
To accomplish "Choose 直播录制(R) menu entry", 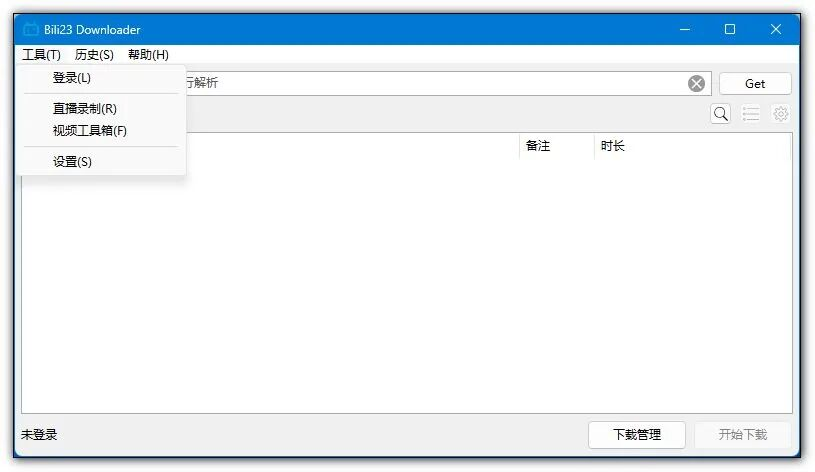I will coord(85,108).
